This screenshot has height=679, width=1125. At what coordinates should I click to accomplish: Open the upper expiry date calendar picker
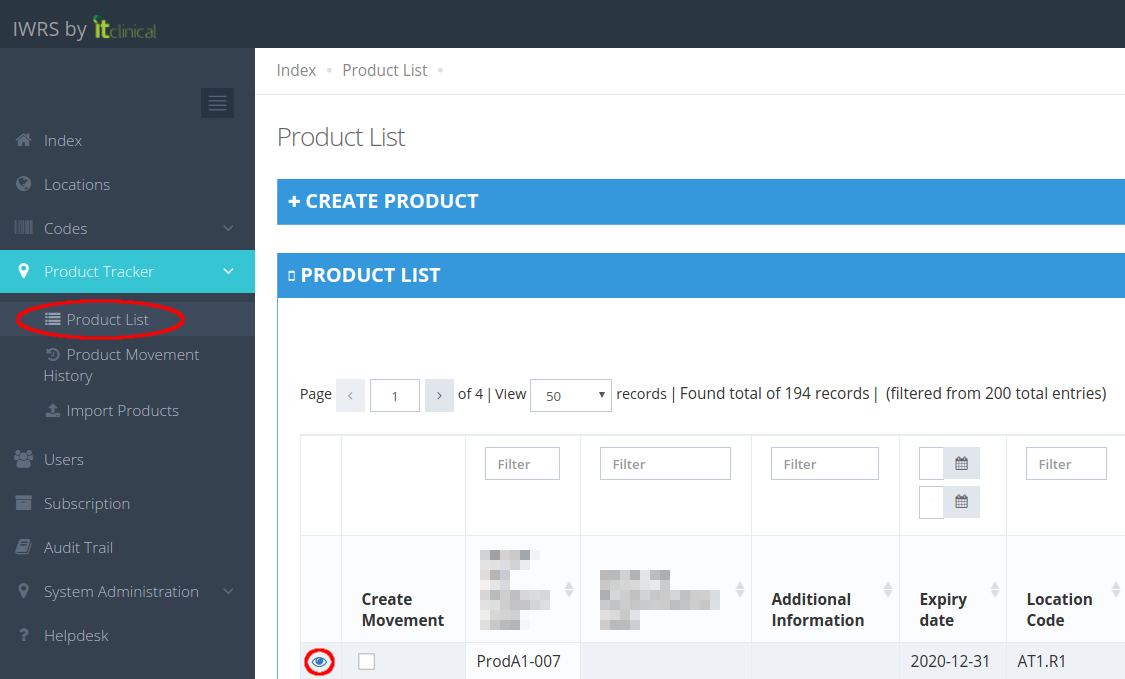961,464
